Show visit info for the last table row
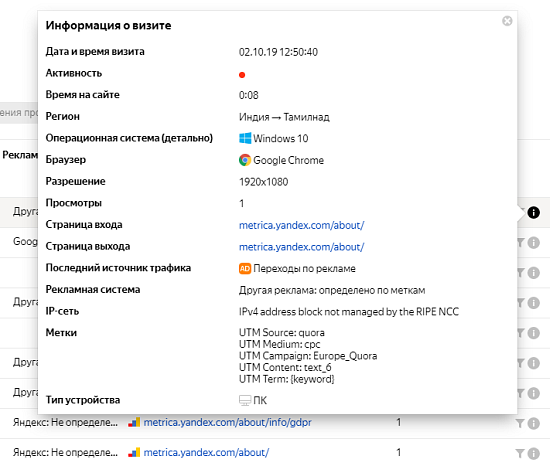 [x=534, y=453]
